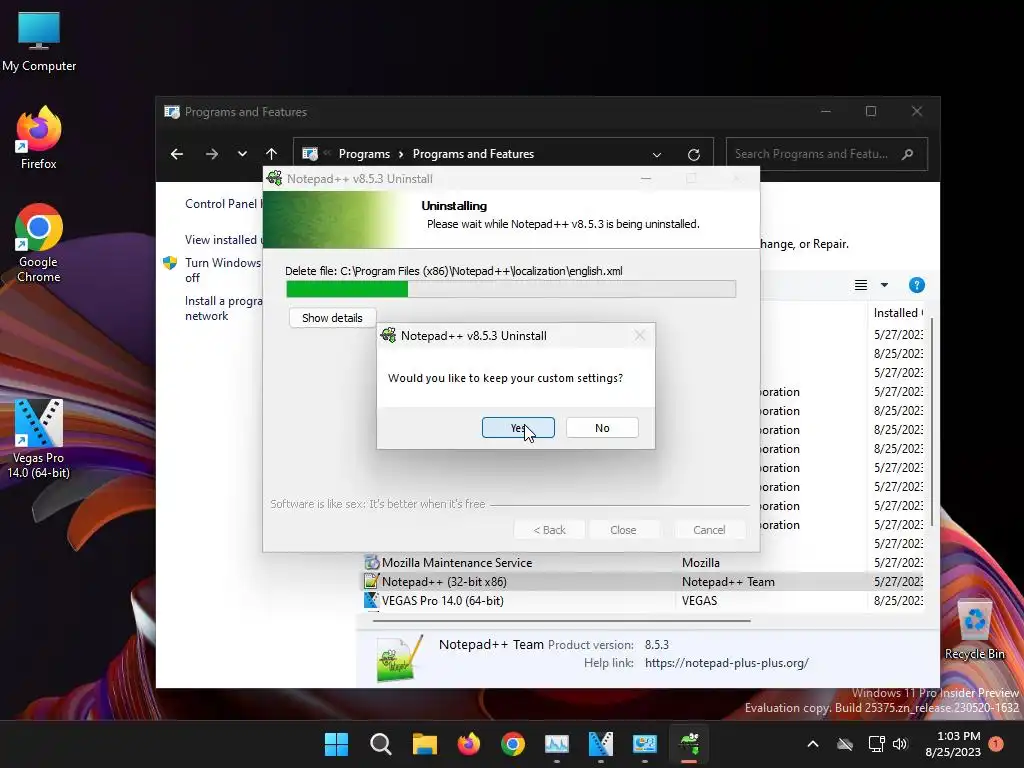Open File Explorer from the taskbar

(424, 744)
